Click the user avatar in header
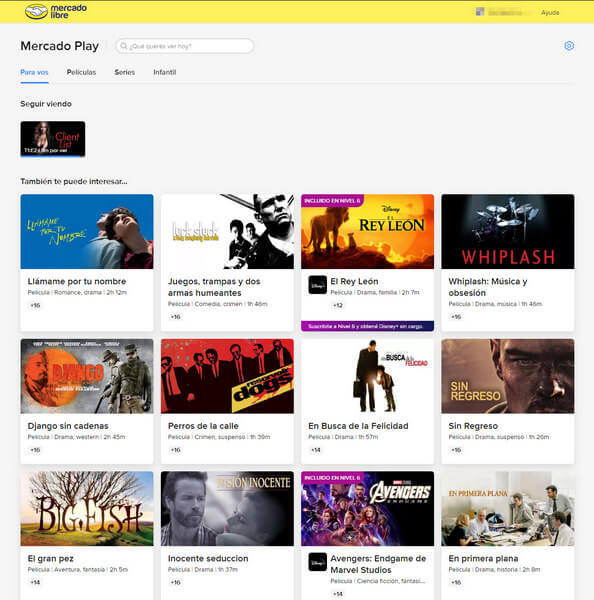Viewport: 594px width, 600px height. (480, 12)
